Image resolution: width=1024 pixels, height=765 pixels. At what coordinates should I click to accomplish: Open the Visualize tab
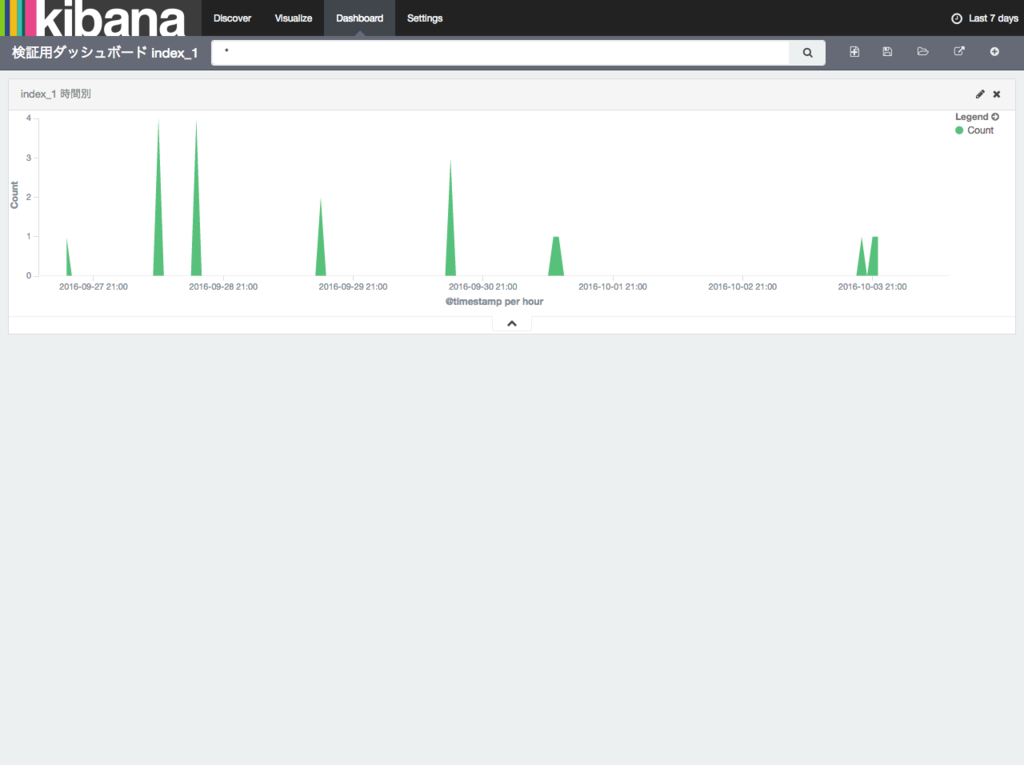coord(293,18)
